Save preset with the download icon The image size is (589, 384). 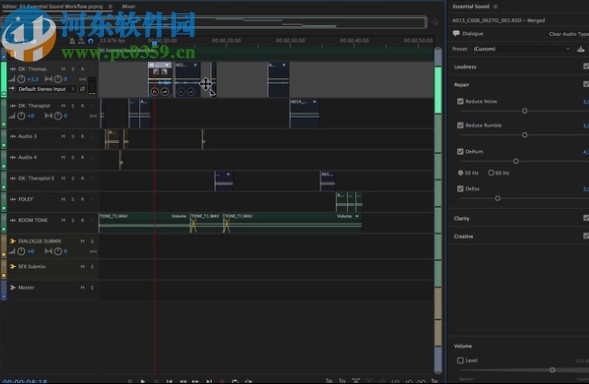[x=581, y=49]
